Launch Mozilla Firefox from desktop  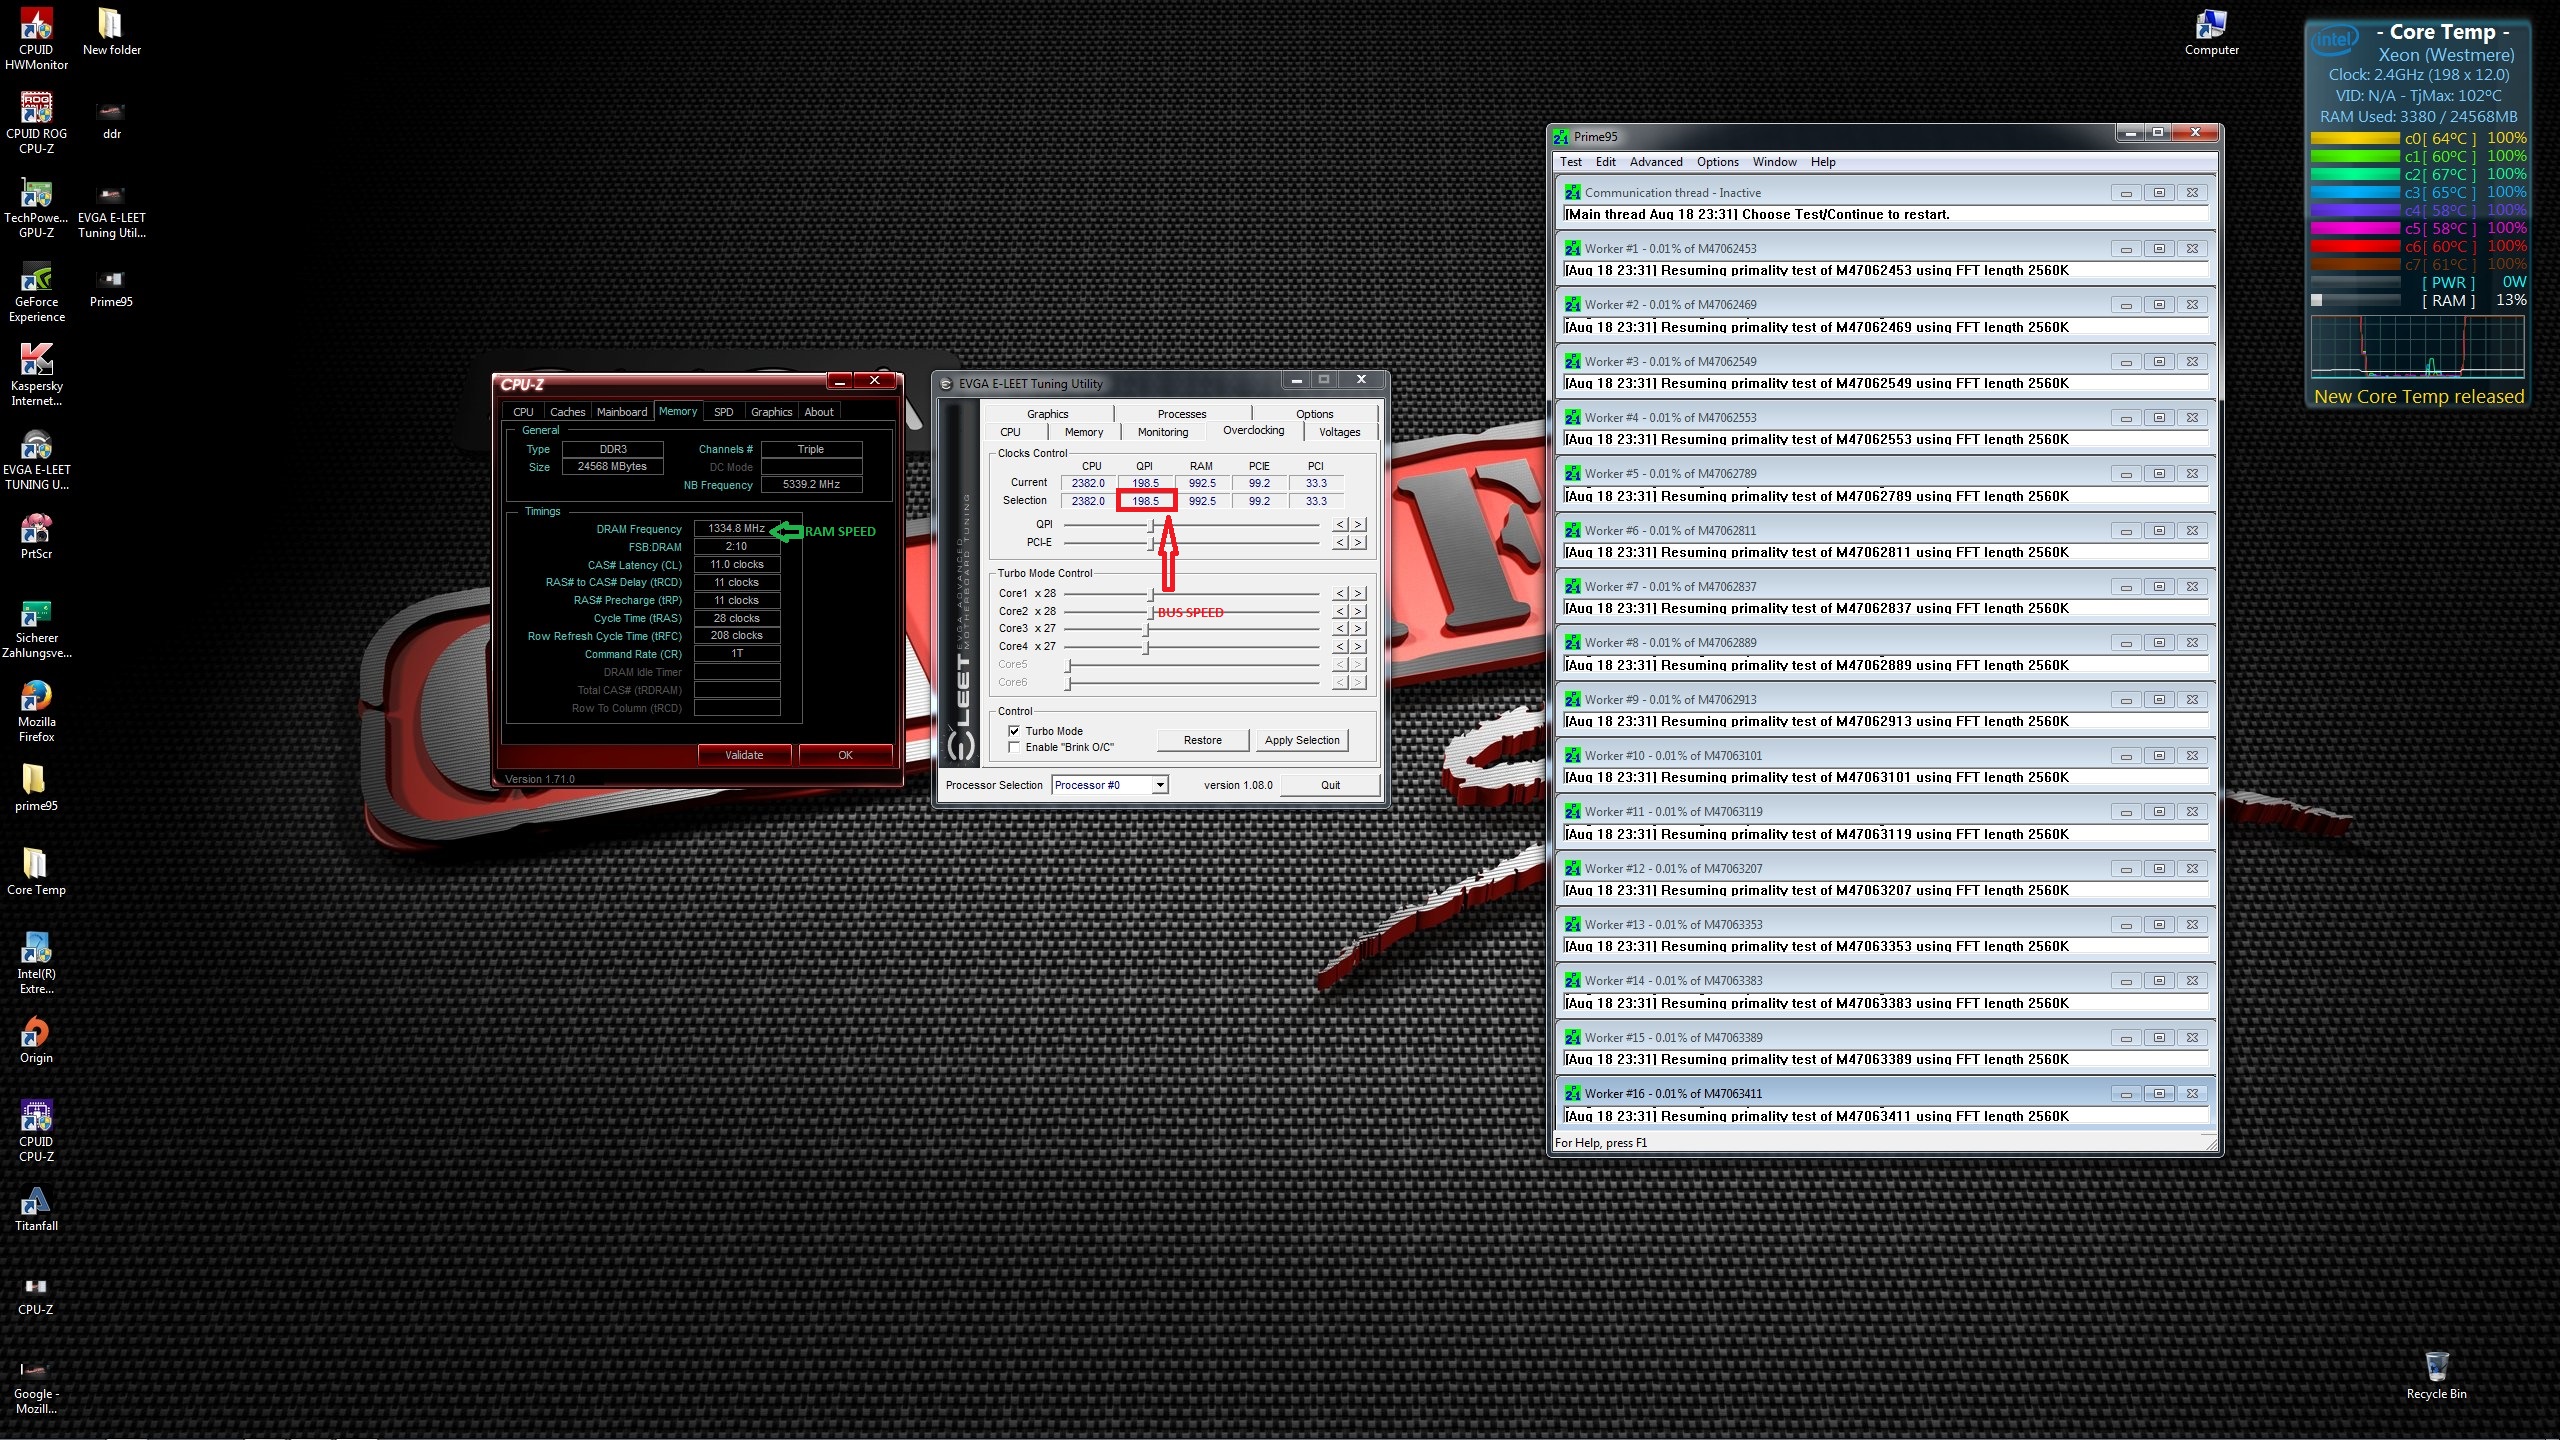[36, 711]
